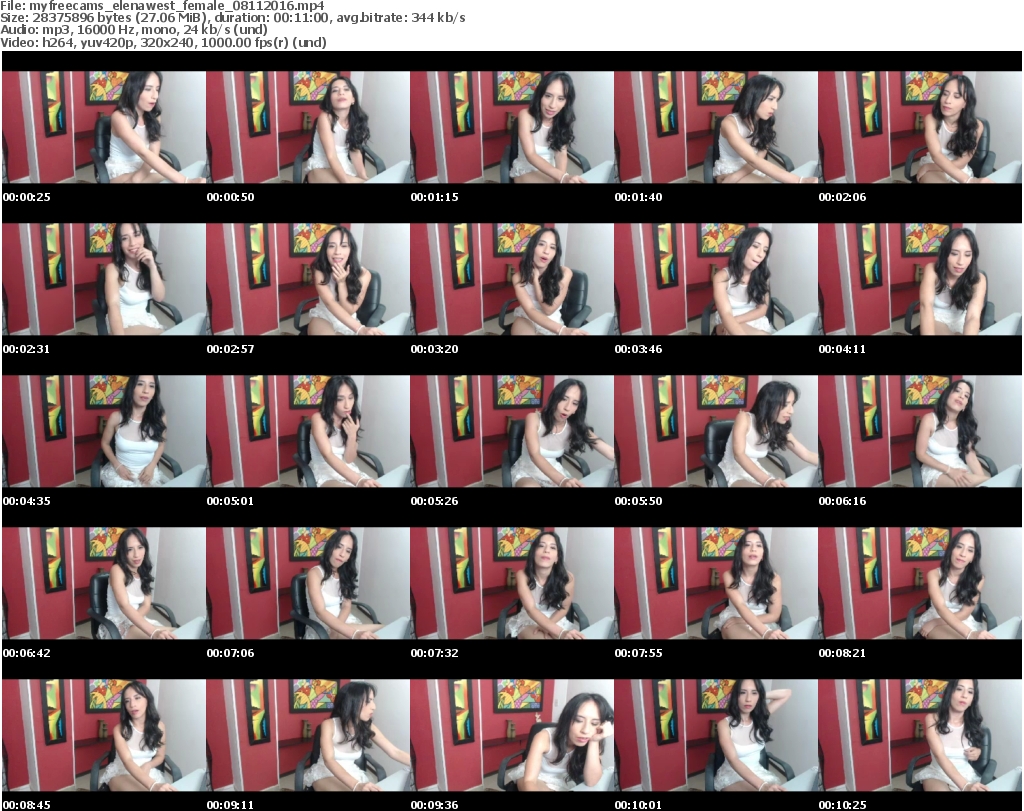The width and height of the screenshot is (1024, 811).
Task: Select the frame captured at 00:01:15
Action: click(512, 127)
